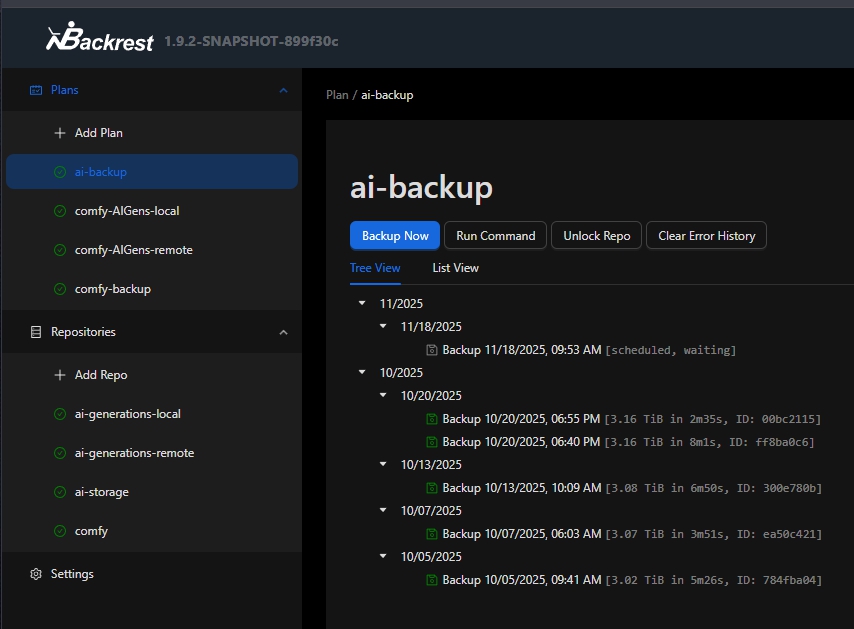The image size is (854, 629).
Task: Select the backup from 10/07/2025, 06:03 AM
Action: pos(521,534)
